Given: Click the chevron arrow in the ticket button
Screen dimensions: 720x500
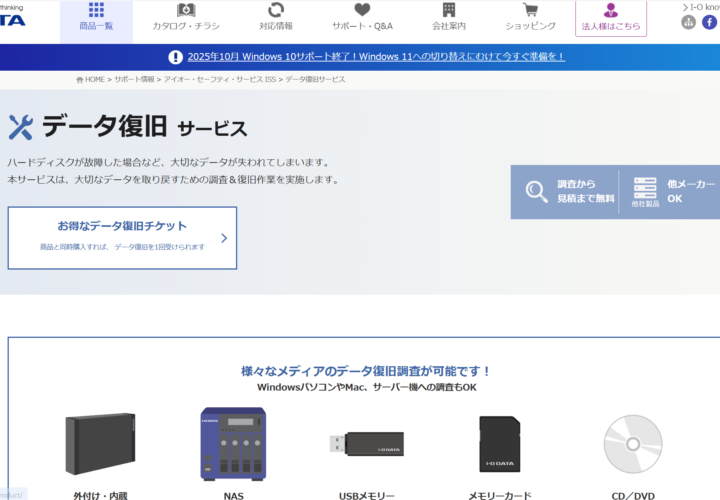Looking at the screenshot, I should click(224, 238).
